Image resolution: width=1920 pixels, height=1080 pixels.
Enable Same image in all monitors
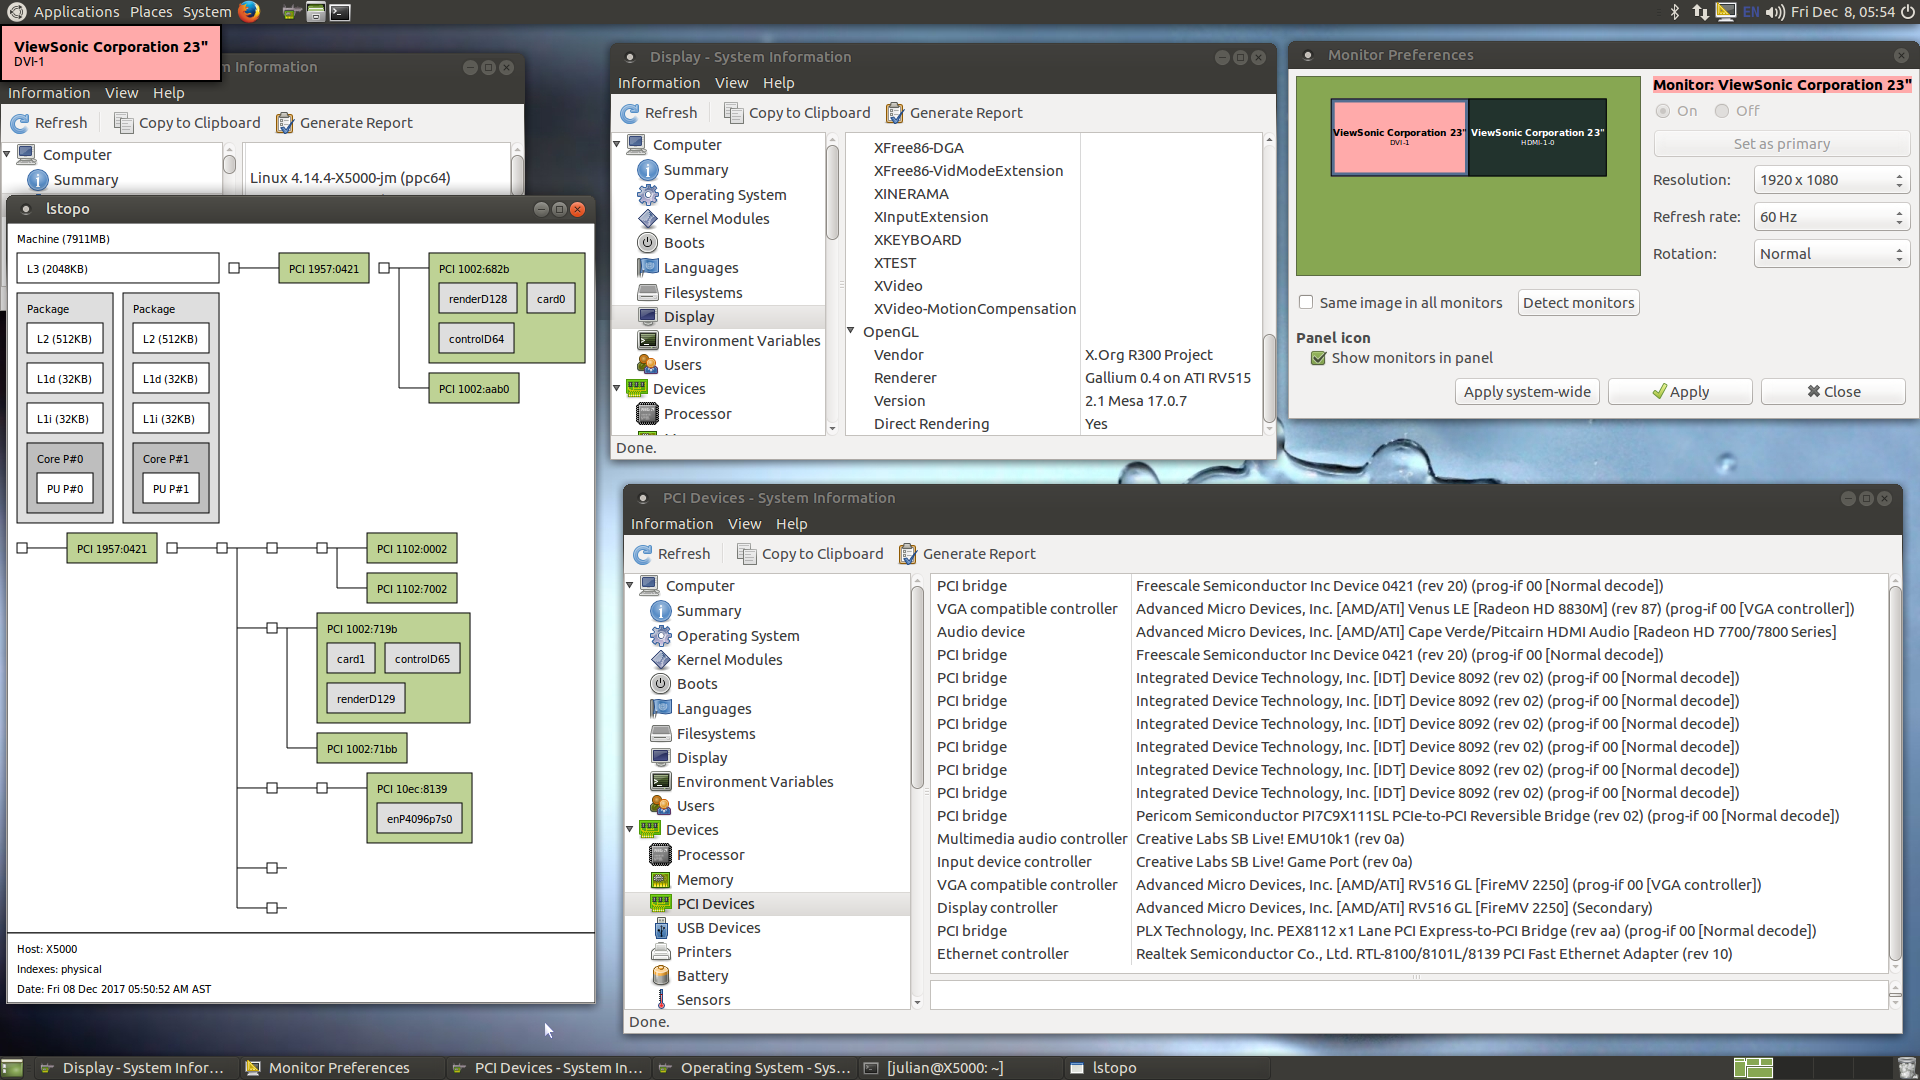pyautogui.click(x=1306, y=302)
